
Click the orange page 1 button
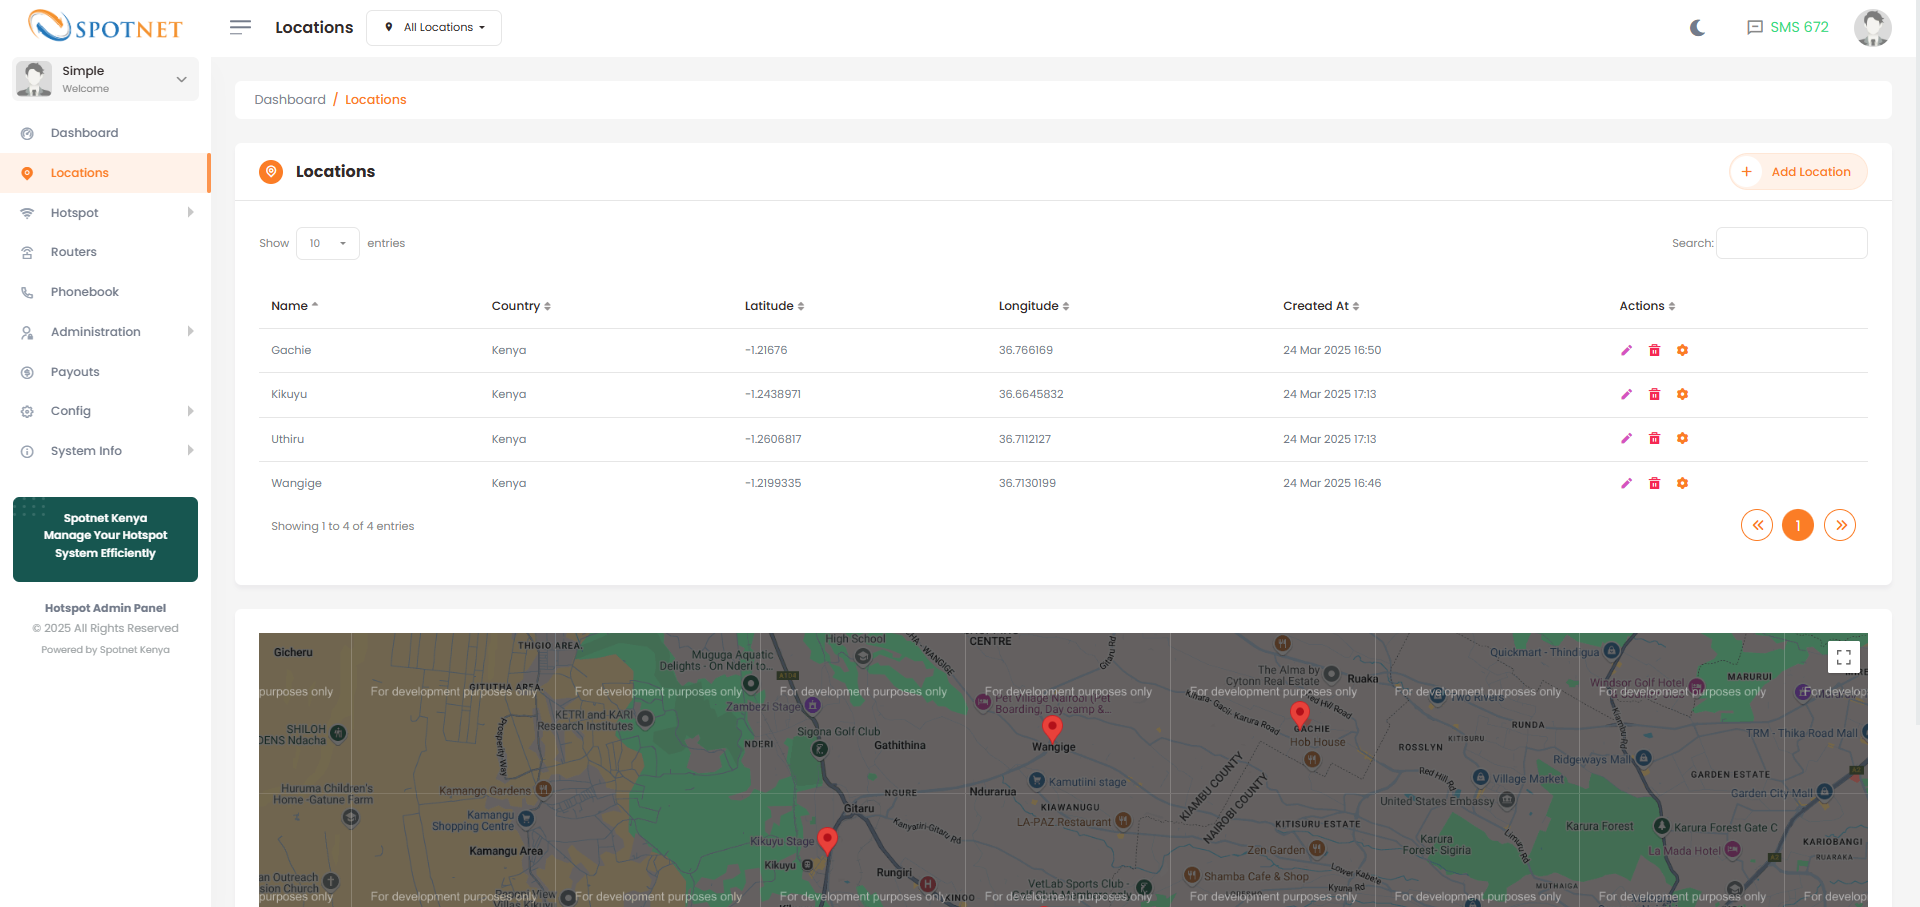(1797, 525)
